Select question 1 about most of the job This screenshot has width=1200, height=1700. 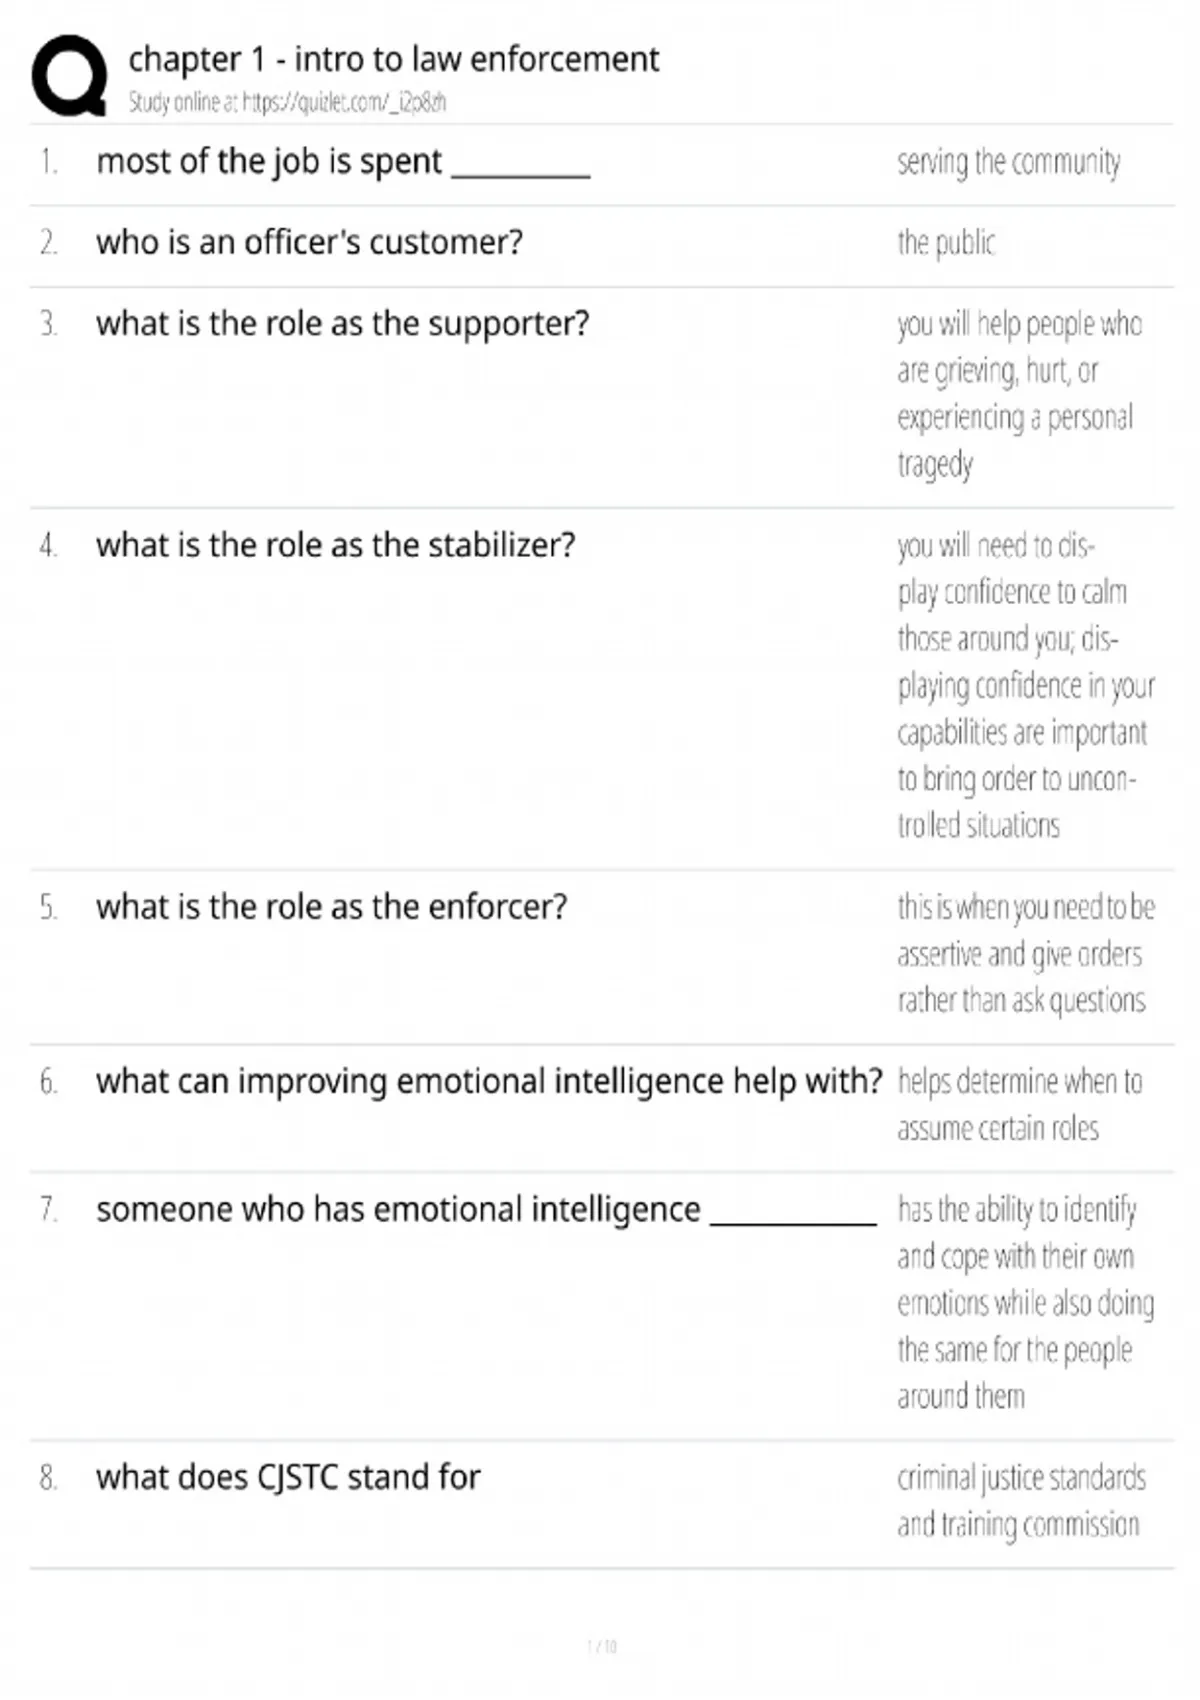pyautogui.click(x=343, y=162)
